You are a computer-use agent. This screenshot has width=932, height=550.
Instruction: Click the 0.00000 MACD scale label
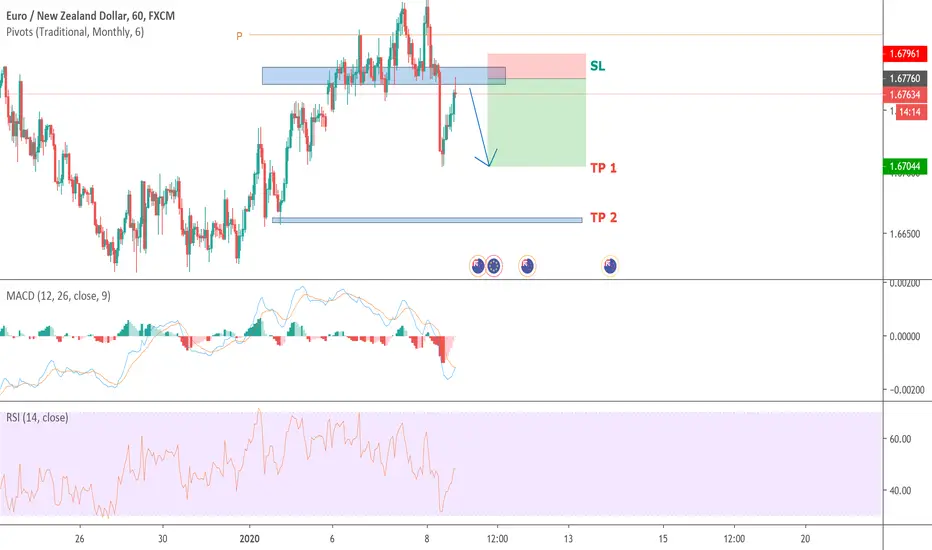(907, 337)
